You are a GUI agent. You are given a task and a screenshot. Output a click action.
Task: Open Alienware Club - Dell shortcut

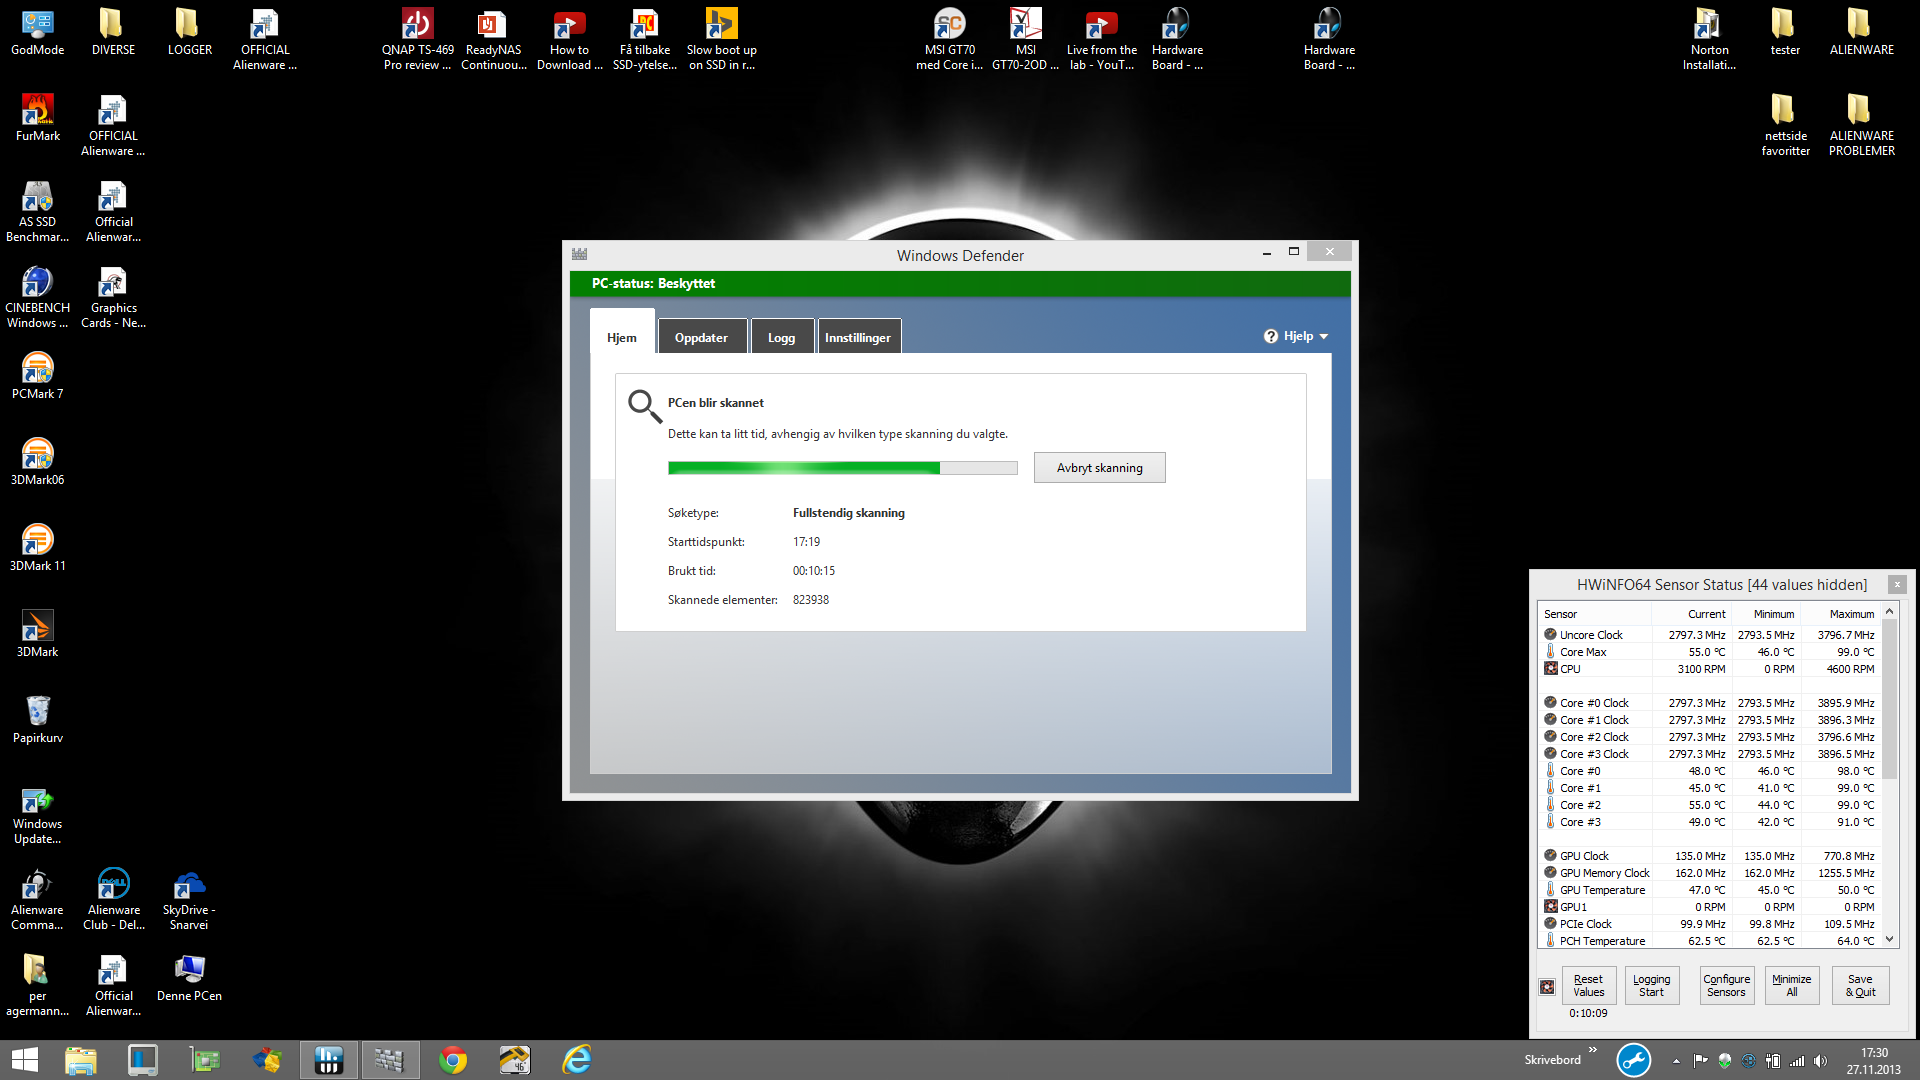pos(114,899)
